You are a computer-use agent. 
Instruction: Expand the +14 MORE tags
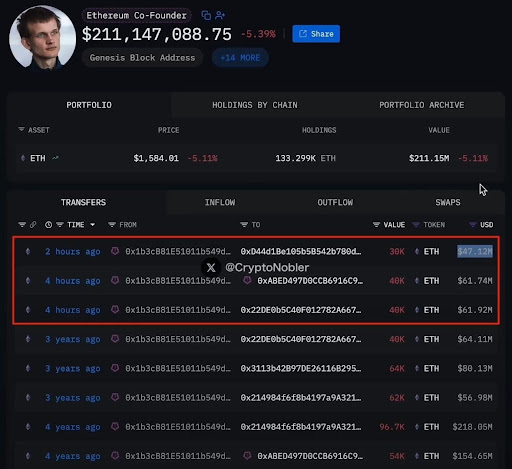[240, 58]
